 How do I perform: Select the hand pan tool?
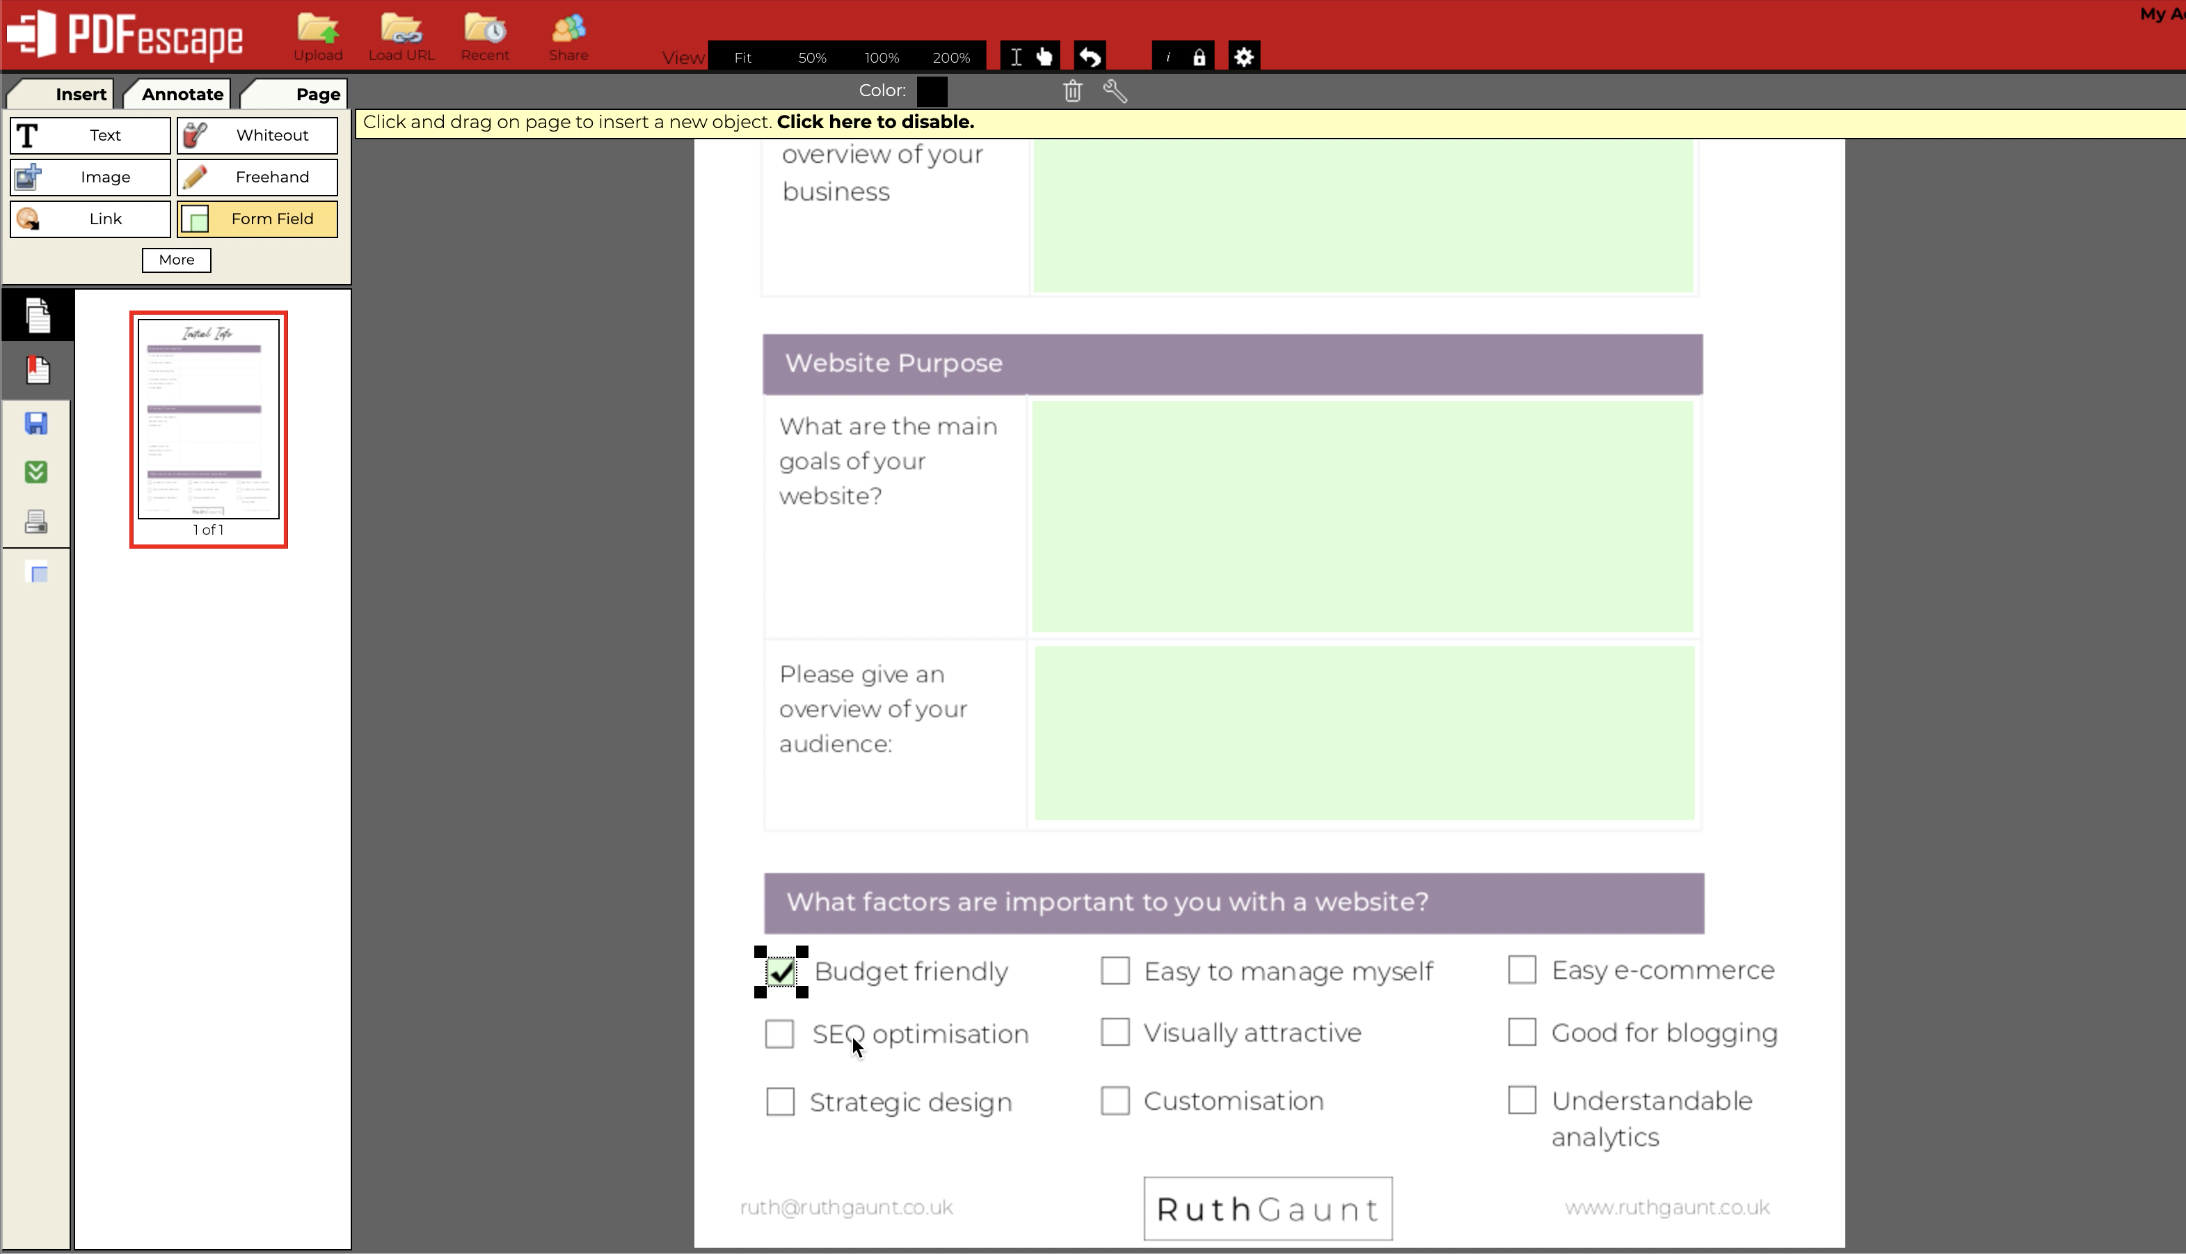click(x=1045, y=57)
